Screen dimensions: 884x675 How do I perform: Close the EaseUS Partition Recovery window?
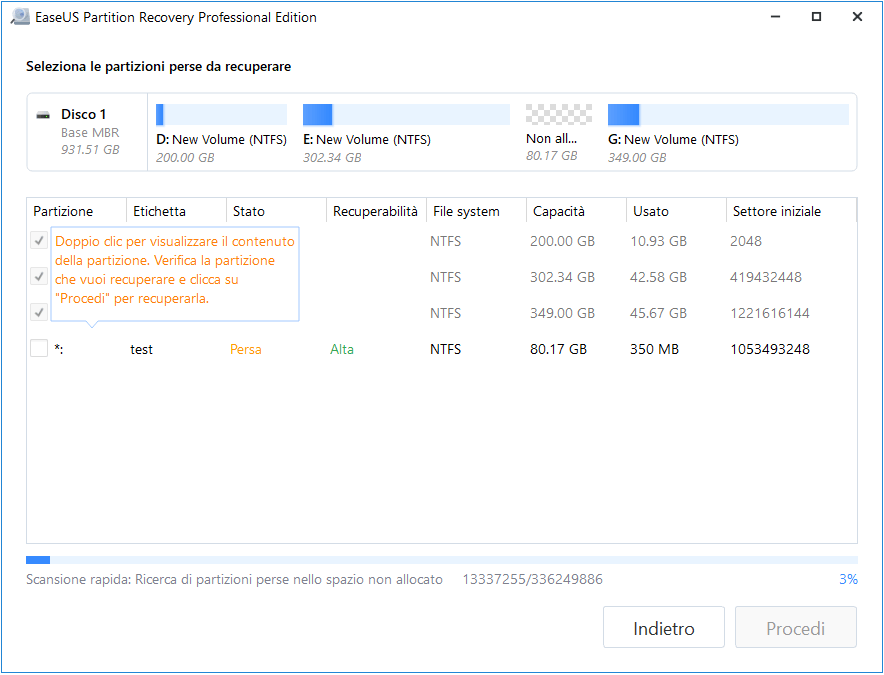click(857, 17)
